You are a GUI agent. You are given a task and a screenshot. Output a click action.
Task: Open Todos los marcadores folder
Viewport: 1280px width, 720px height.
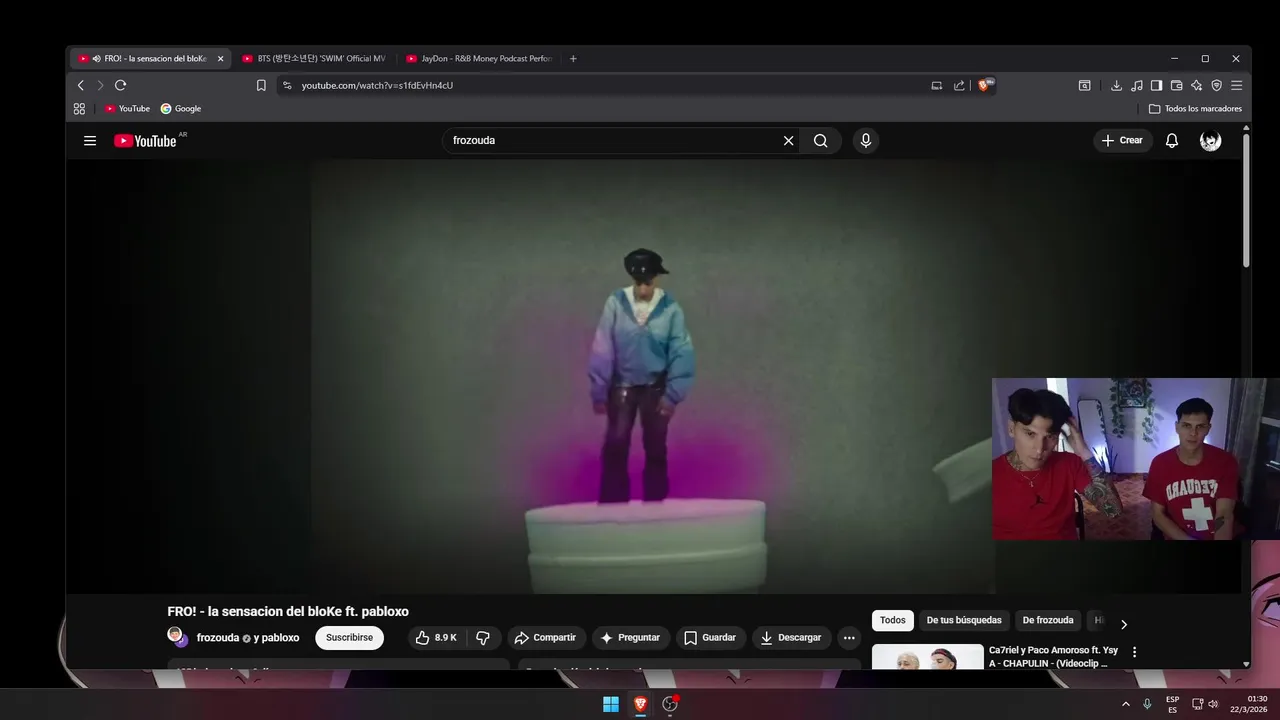[1196, 109]
